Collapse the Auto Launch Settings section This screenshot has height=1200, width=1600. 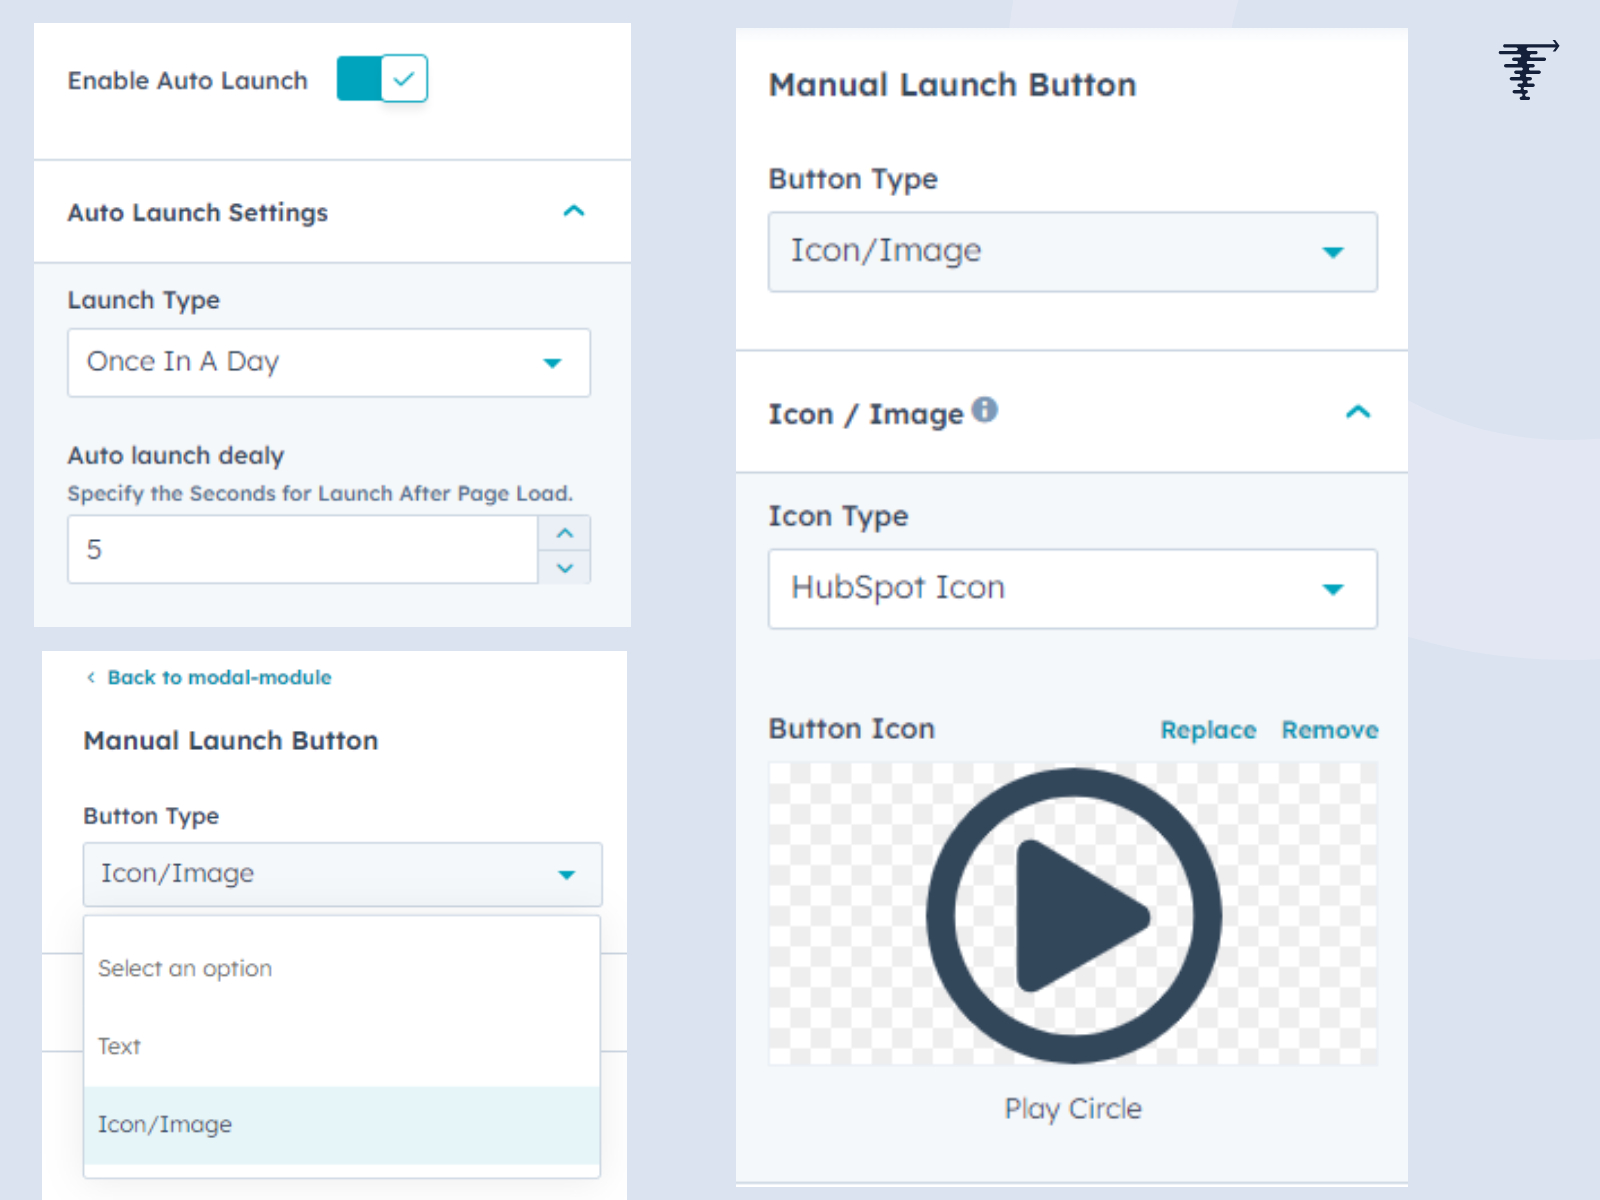coord(573,211)
